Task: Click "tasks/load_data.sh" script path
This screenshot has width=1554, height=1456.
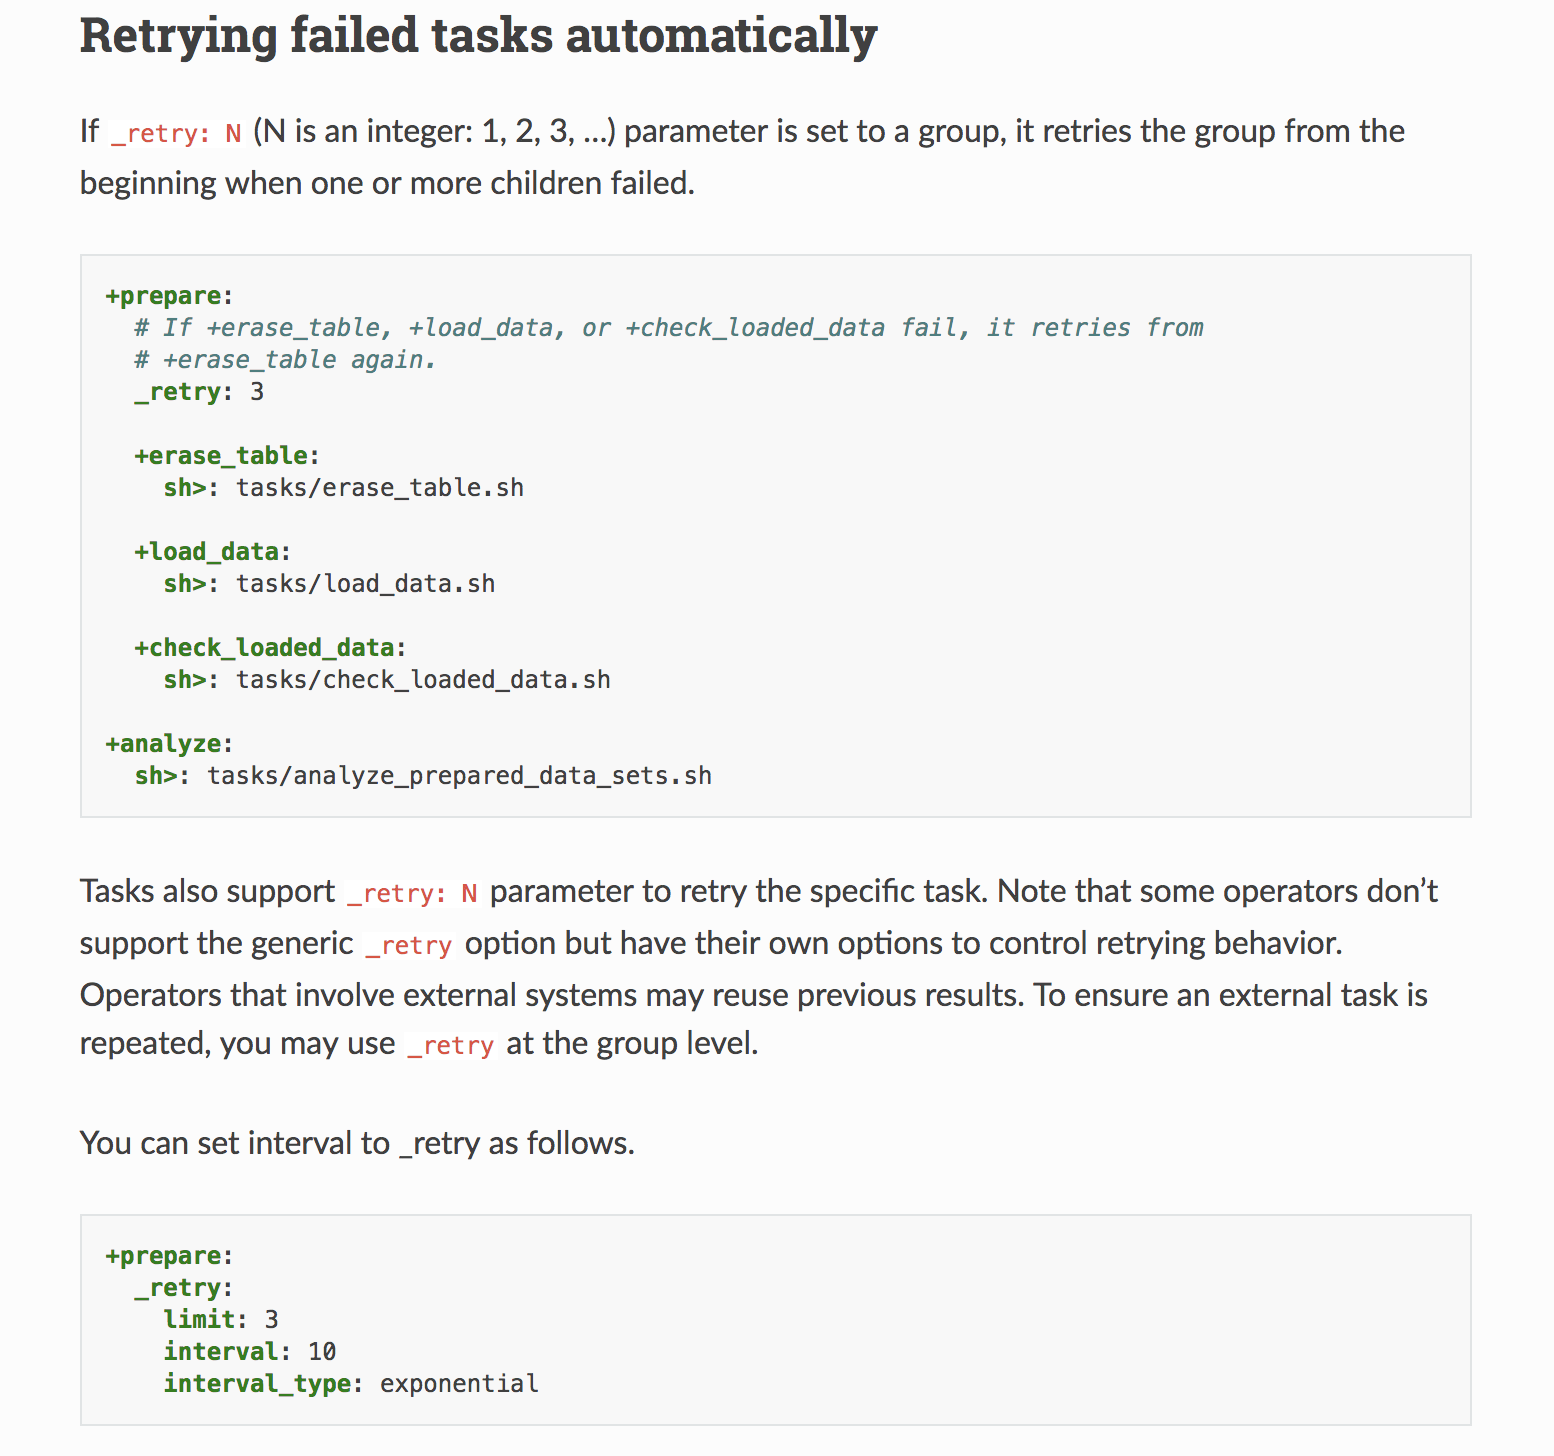Action: pos(365,584)
